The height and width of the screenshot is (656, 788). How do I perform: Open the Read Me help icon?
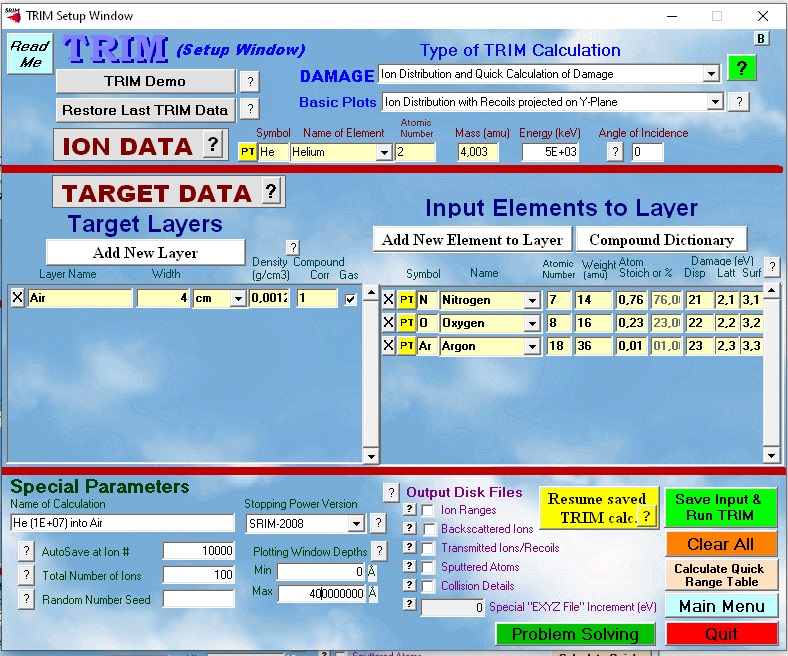(30, 54)
